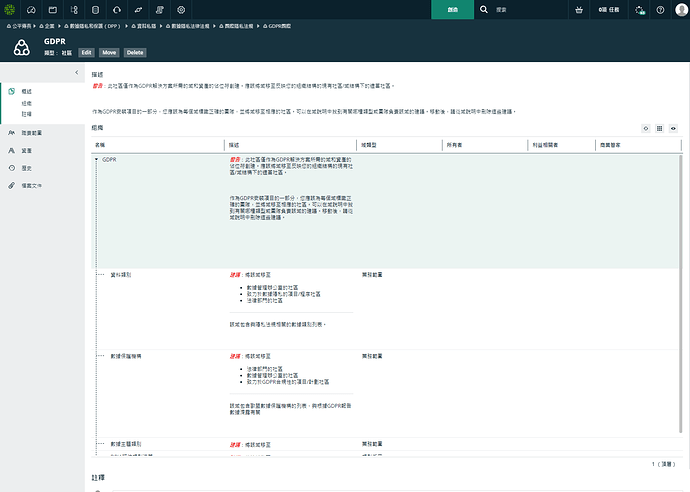Toggle the eye visibility icon above the table
The image size is (690, 492).
point(673,129)
